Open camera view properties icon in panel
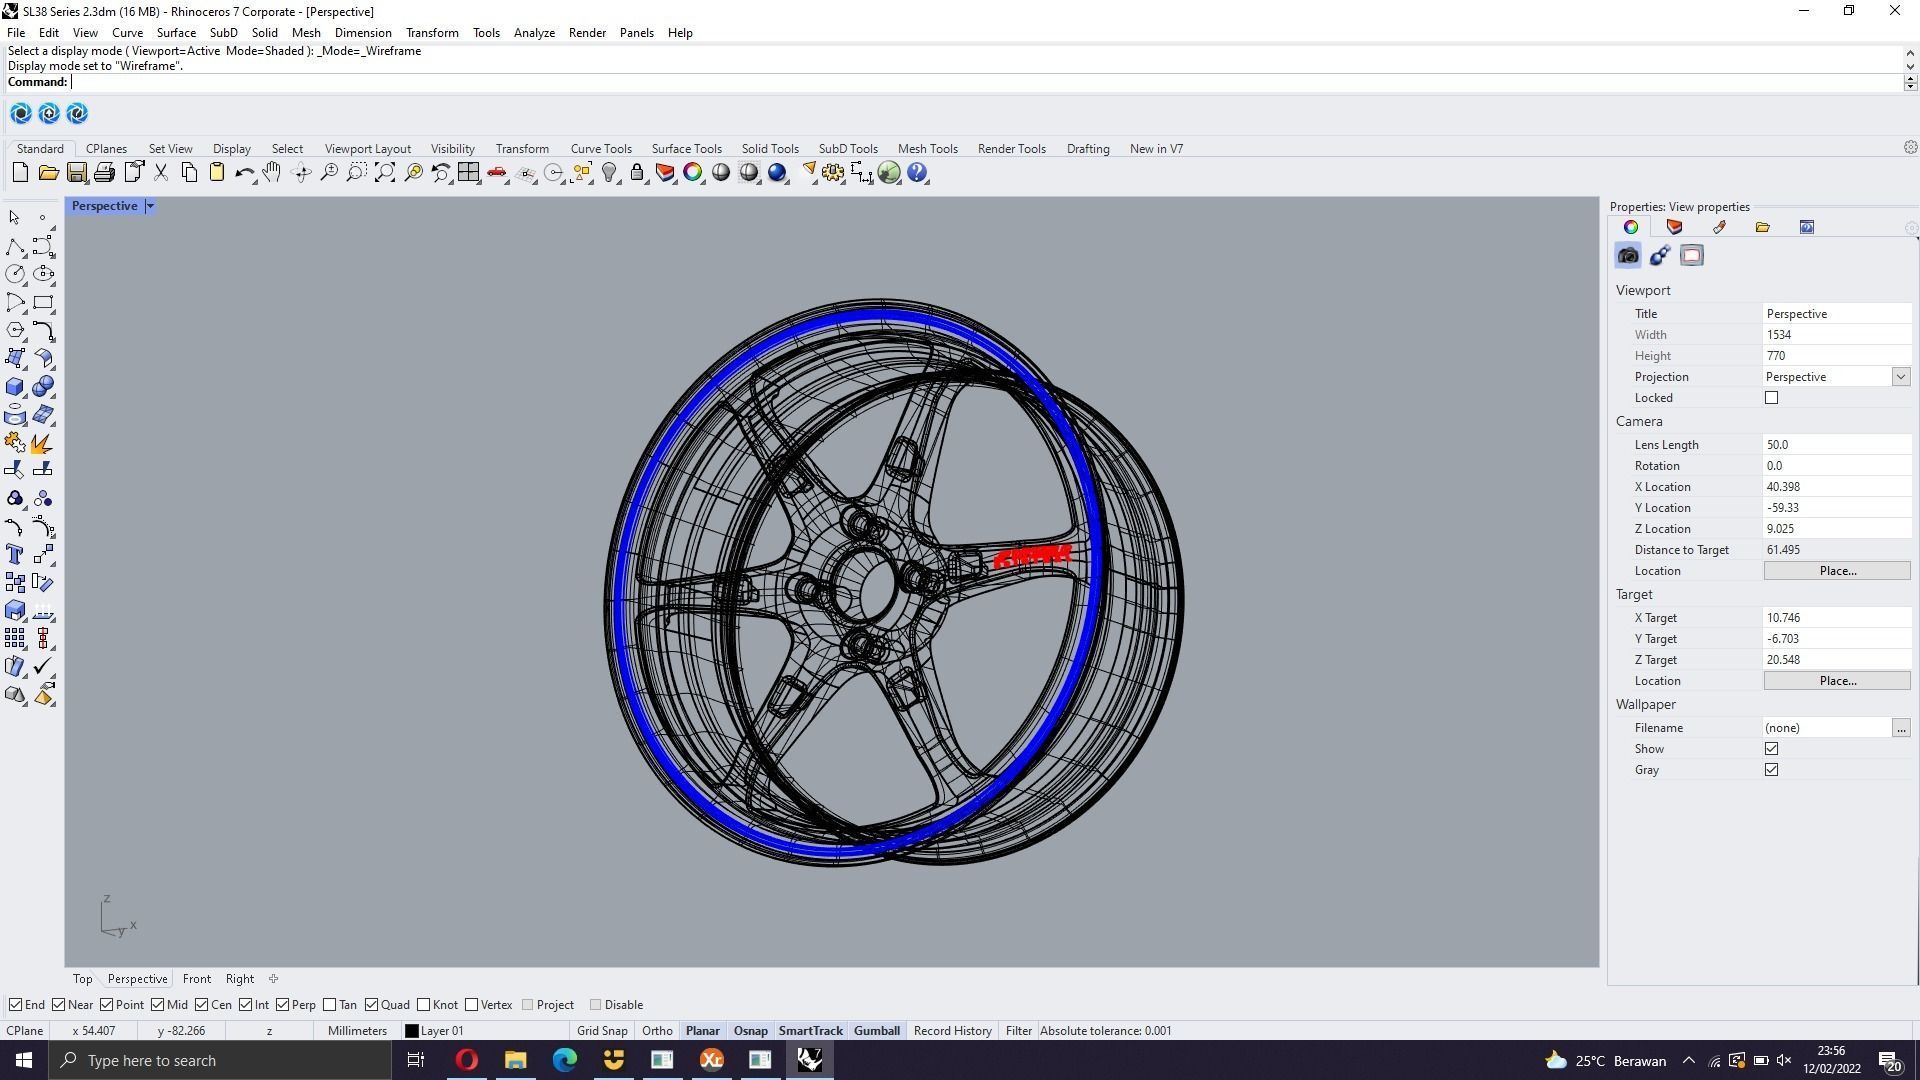Image resolution: width=1920 pixels, height=1080 pixels. [x=1628, y=256]
